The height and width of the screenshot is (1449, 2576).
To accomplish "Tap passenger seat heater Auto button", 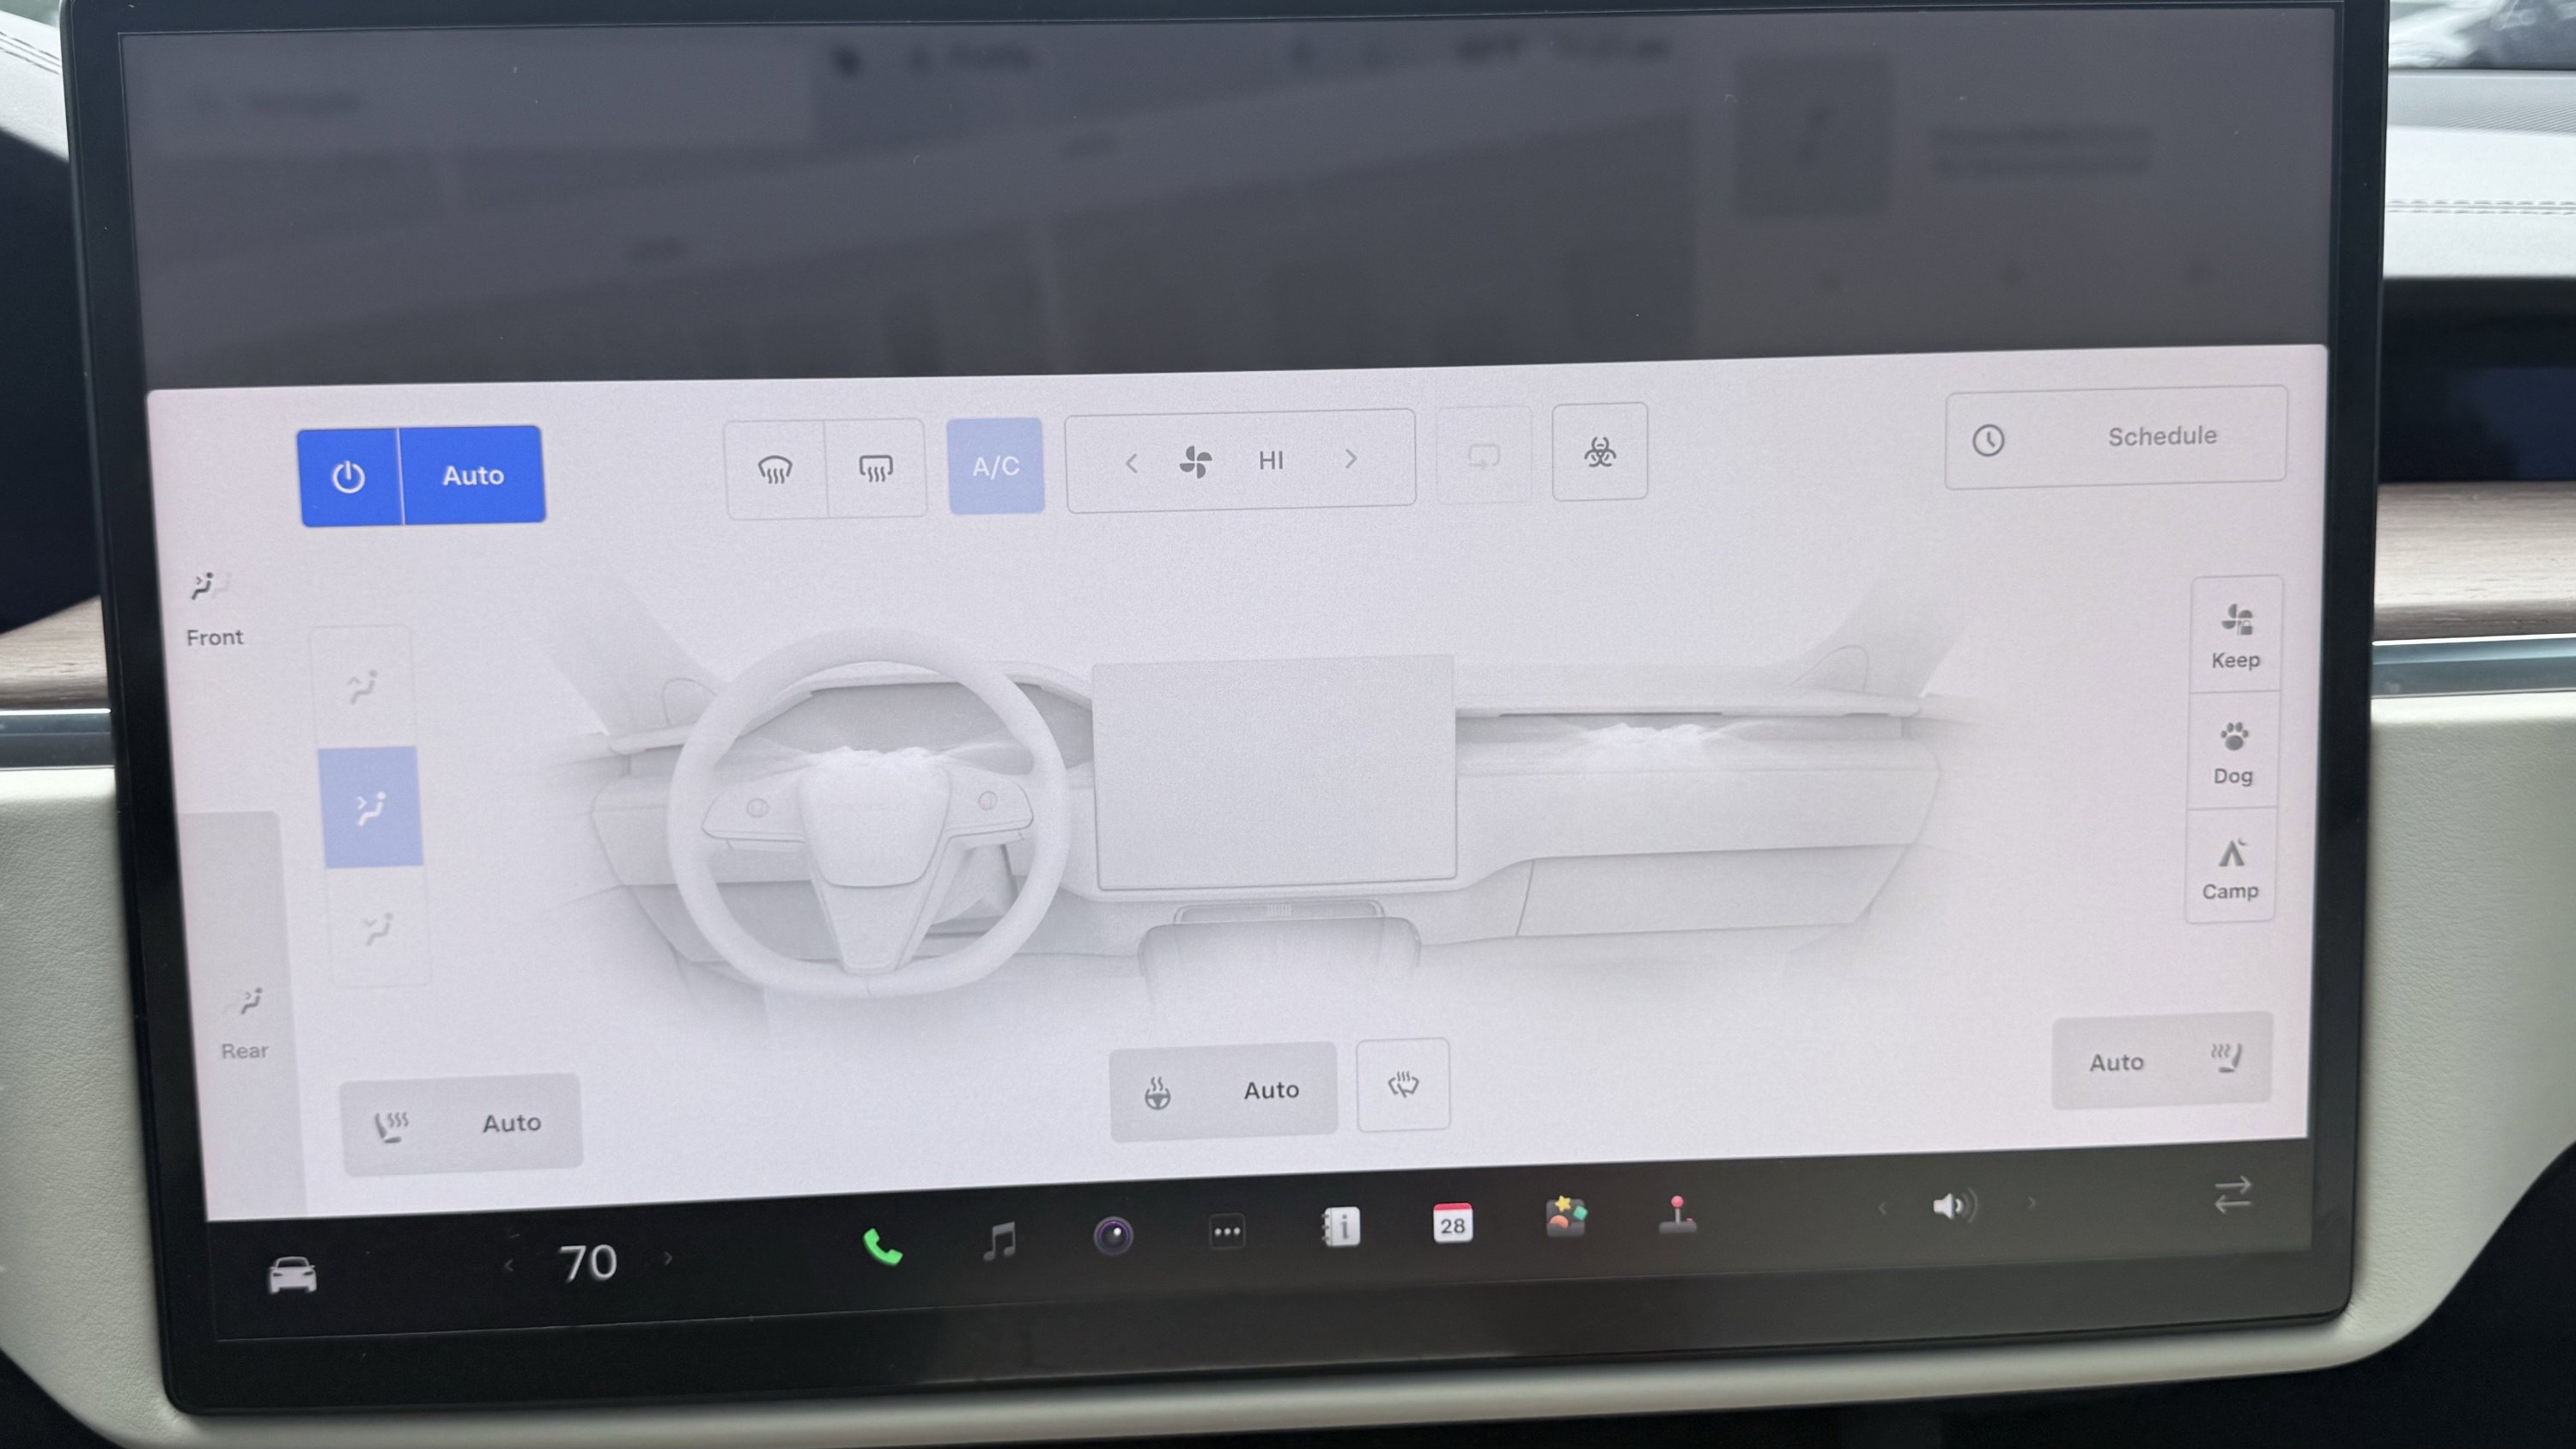I will coord(2162,1060).
